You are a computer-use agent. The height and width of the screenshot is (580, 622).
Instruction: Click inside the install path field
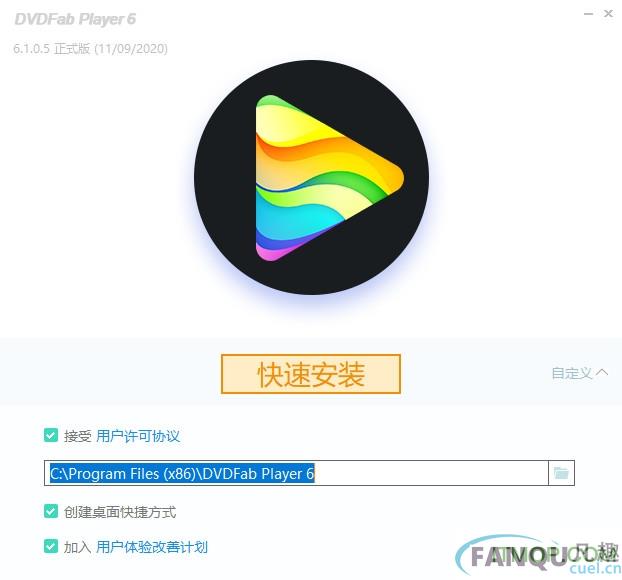click(x=296, y=473)
